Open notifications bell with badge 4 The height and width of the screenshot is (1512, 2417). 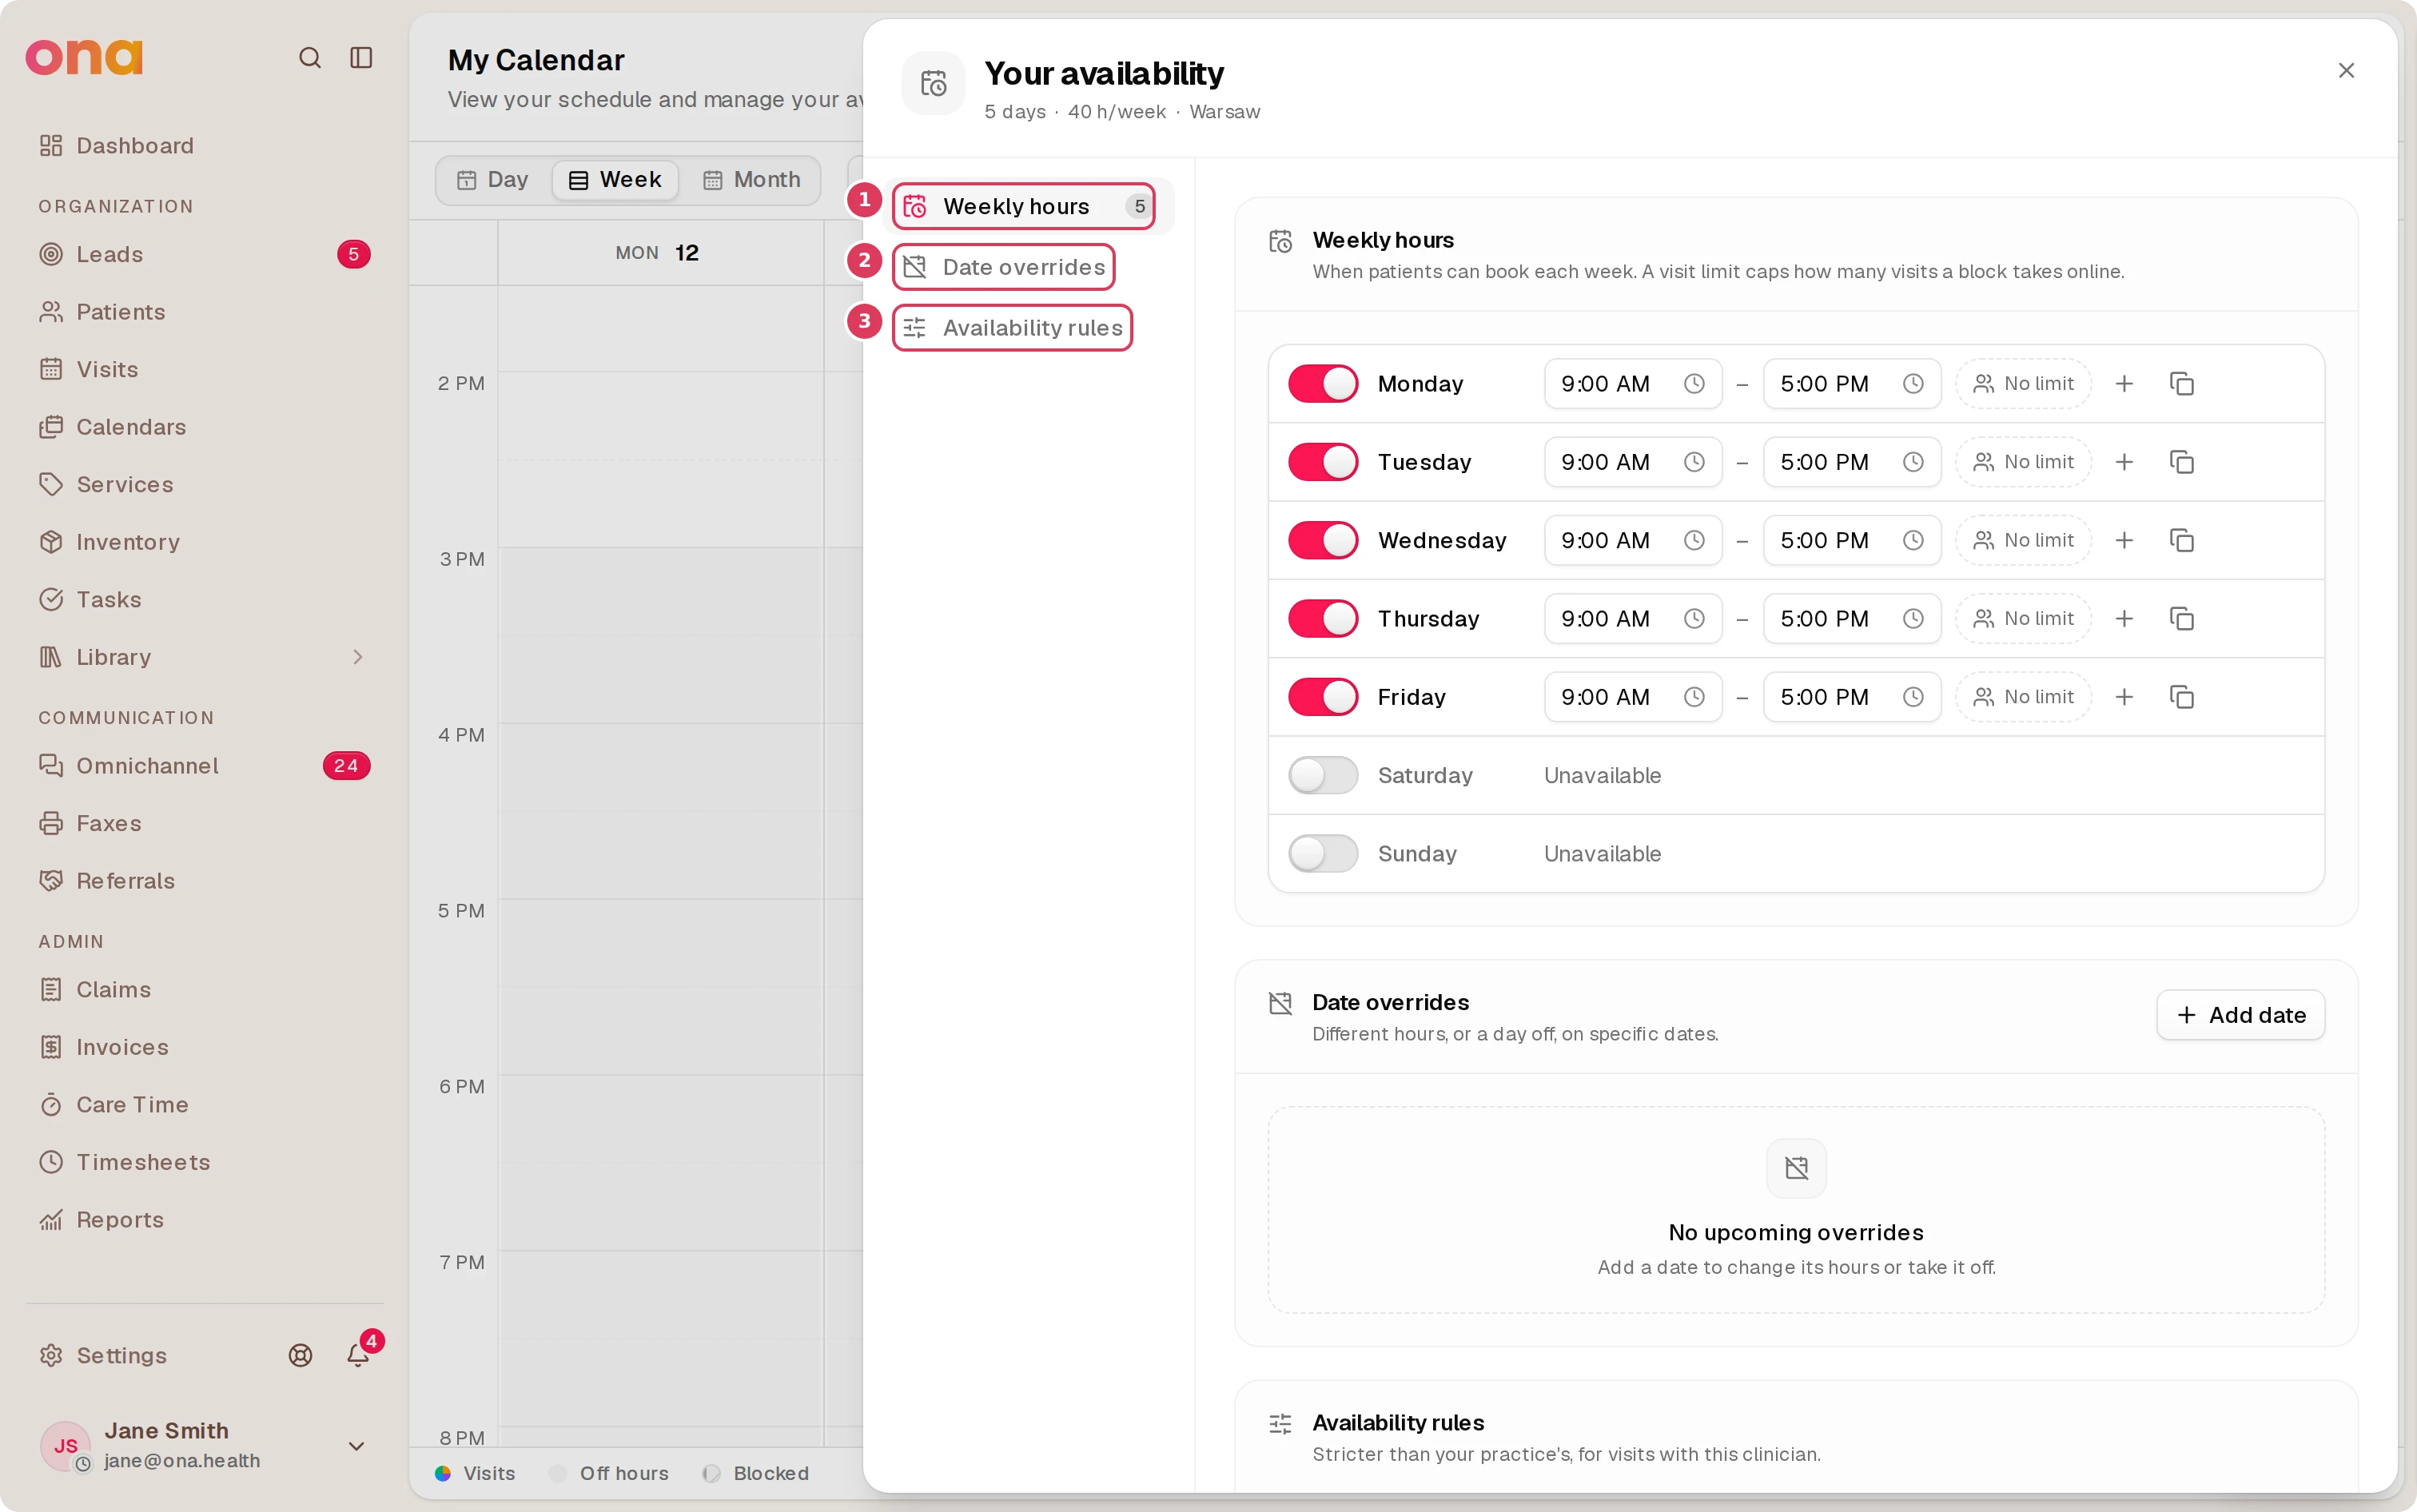[x=358, y=1355]
